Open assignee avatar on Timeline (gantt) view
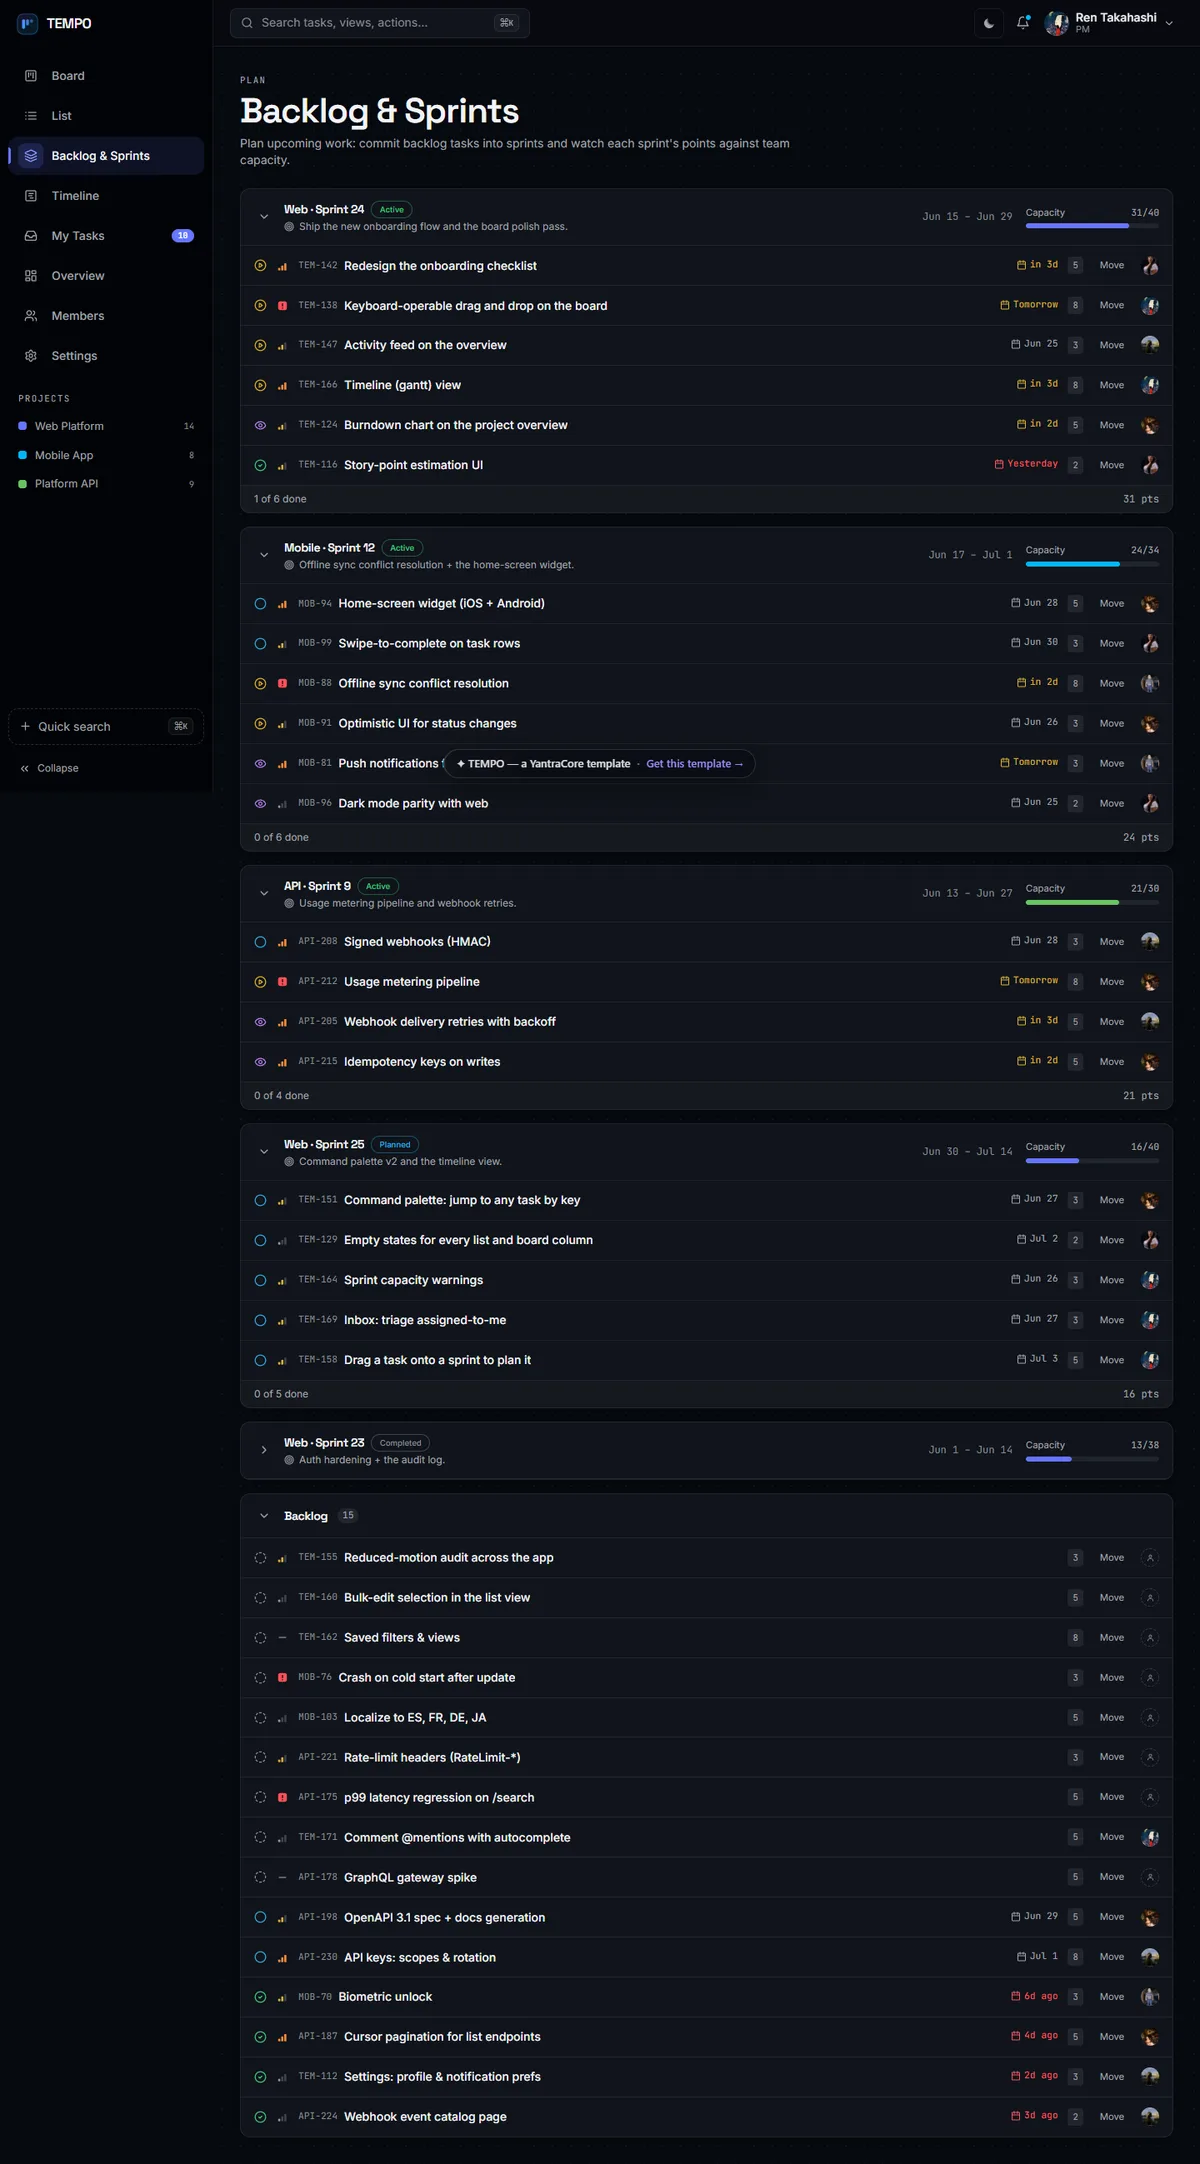1200x2164 pixels. coord(1150,385)
